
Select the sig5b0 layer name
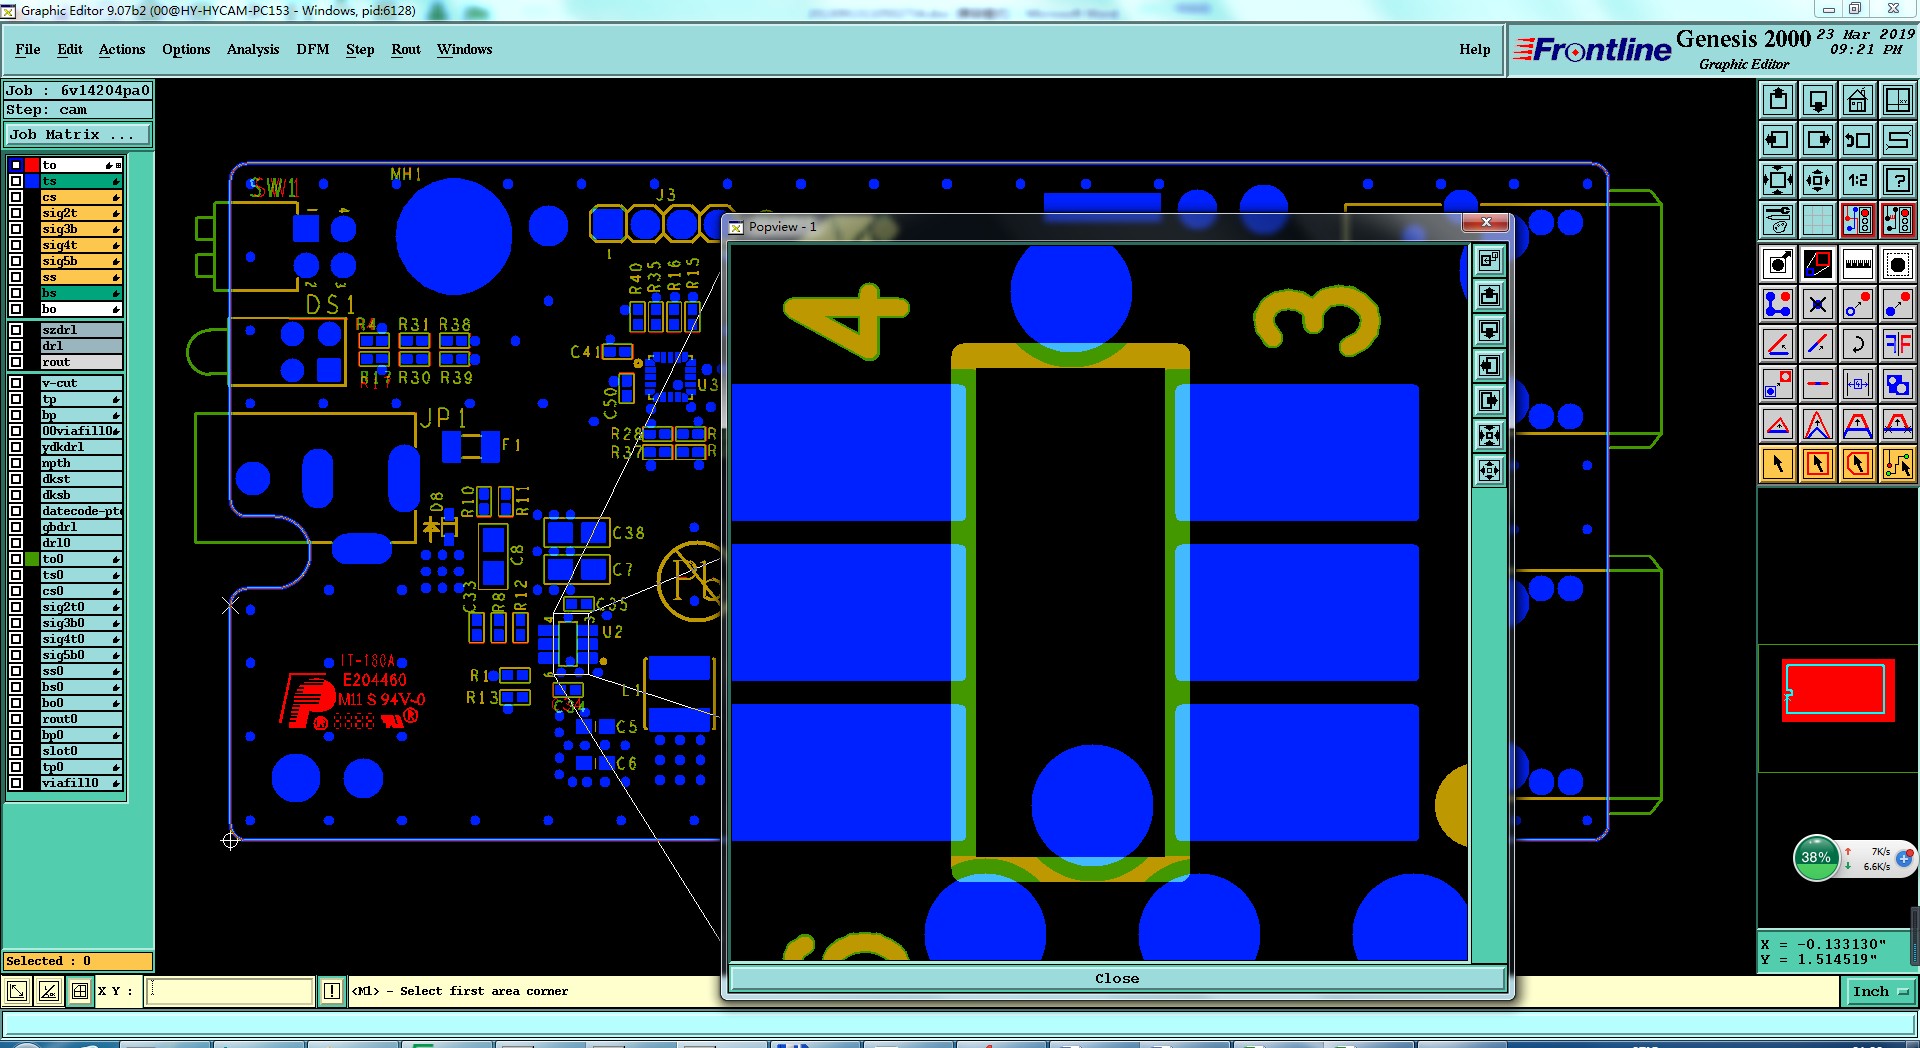[81, 655]
